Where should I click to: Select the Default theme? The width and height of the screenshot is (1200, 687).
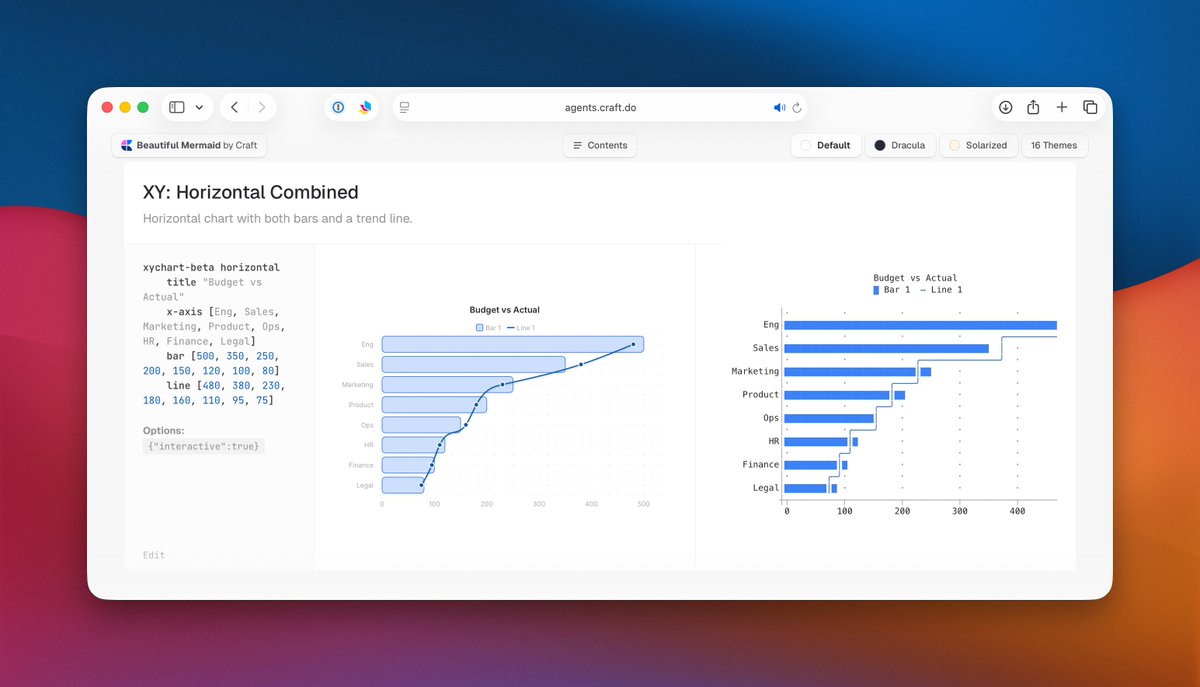[825, 145]
